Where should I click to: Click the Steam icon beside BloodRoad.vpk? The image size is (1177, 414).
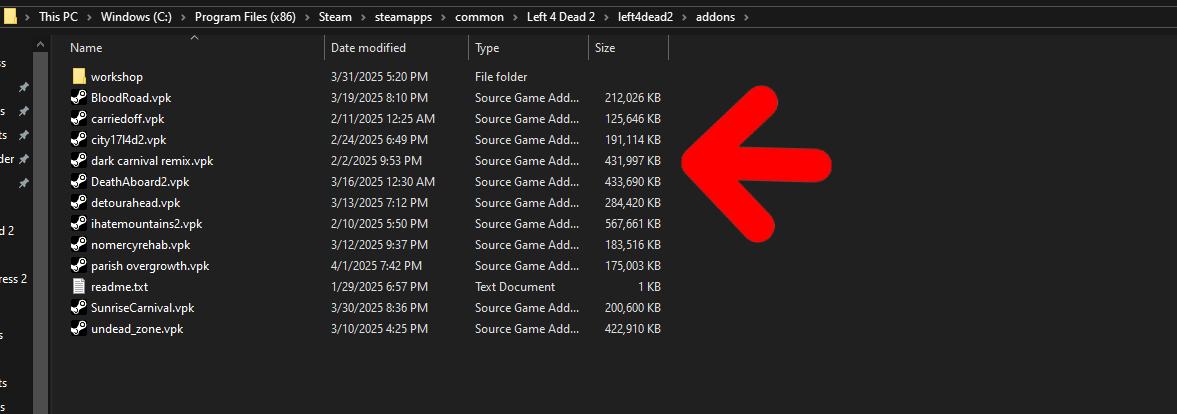(79, 98)
